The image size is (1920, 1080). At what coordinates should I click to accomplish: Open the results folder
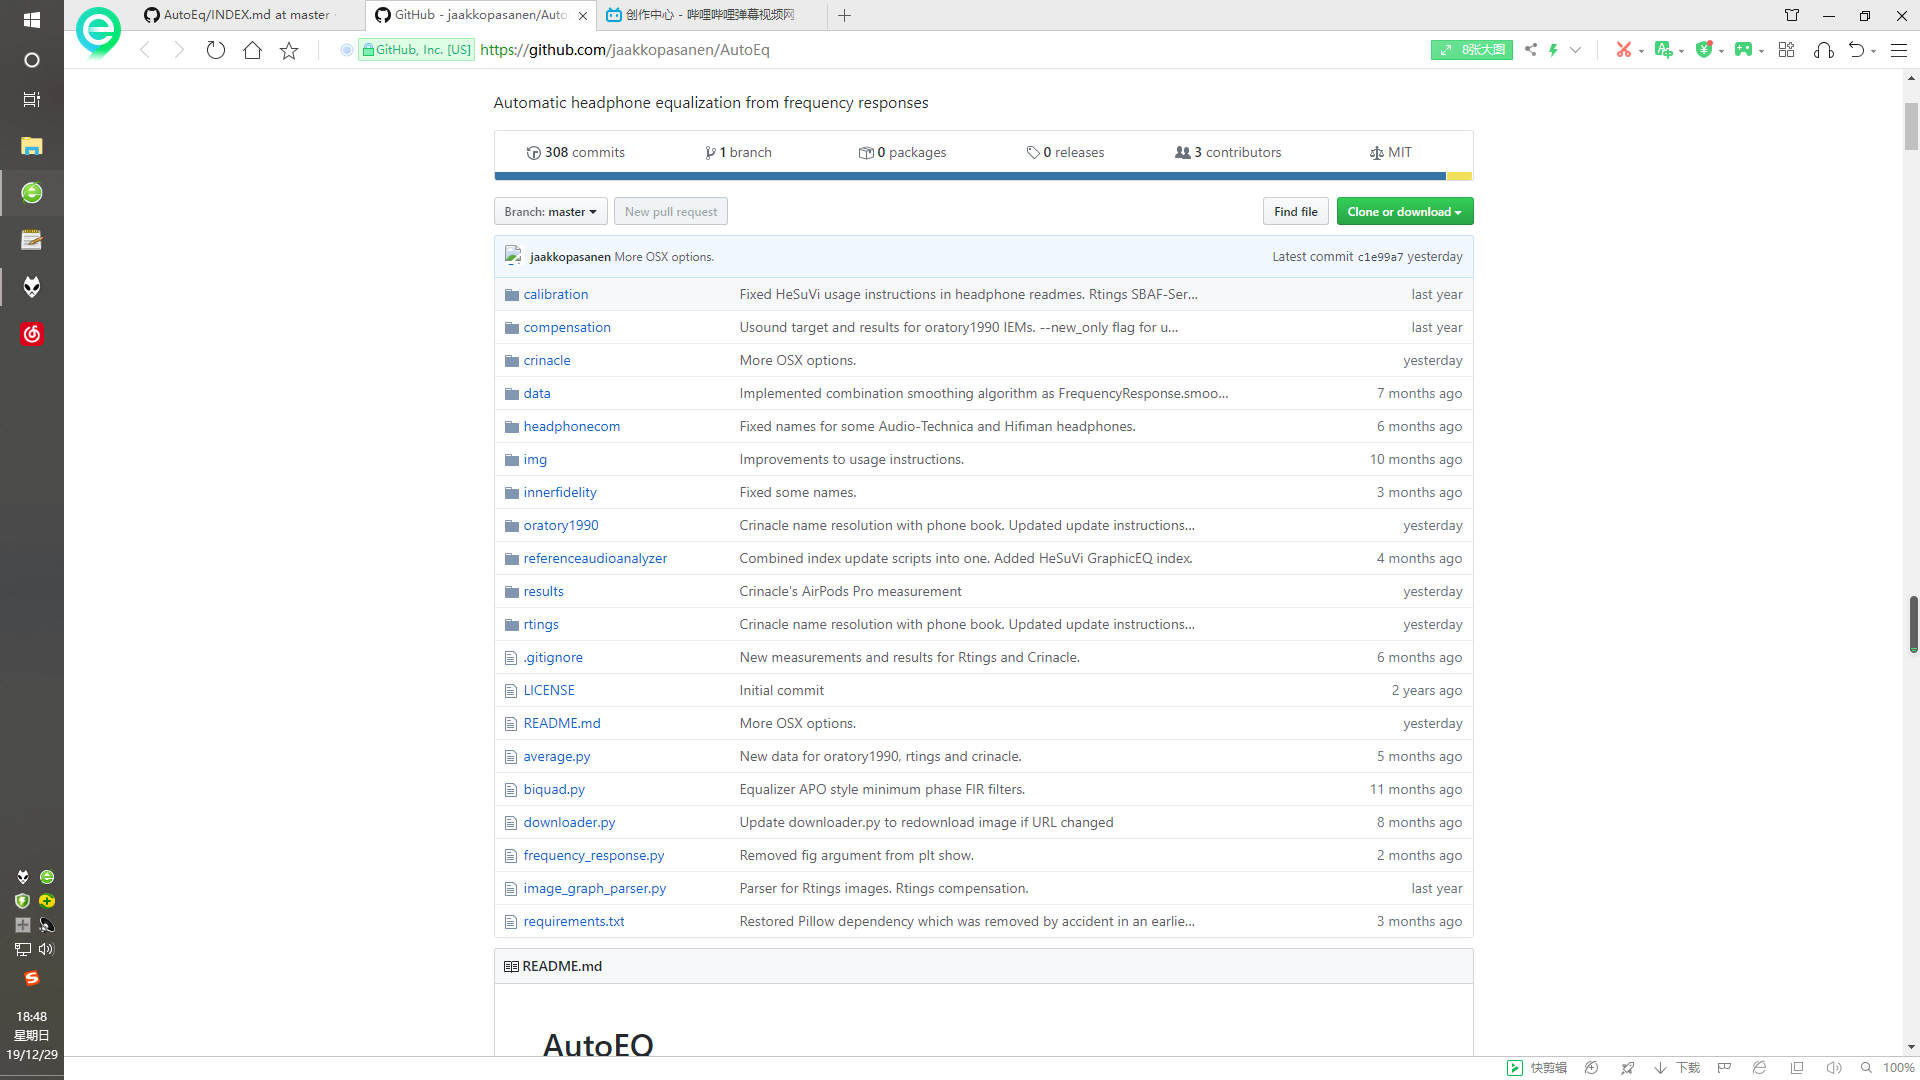[543, 591]
